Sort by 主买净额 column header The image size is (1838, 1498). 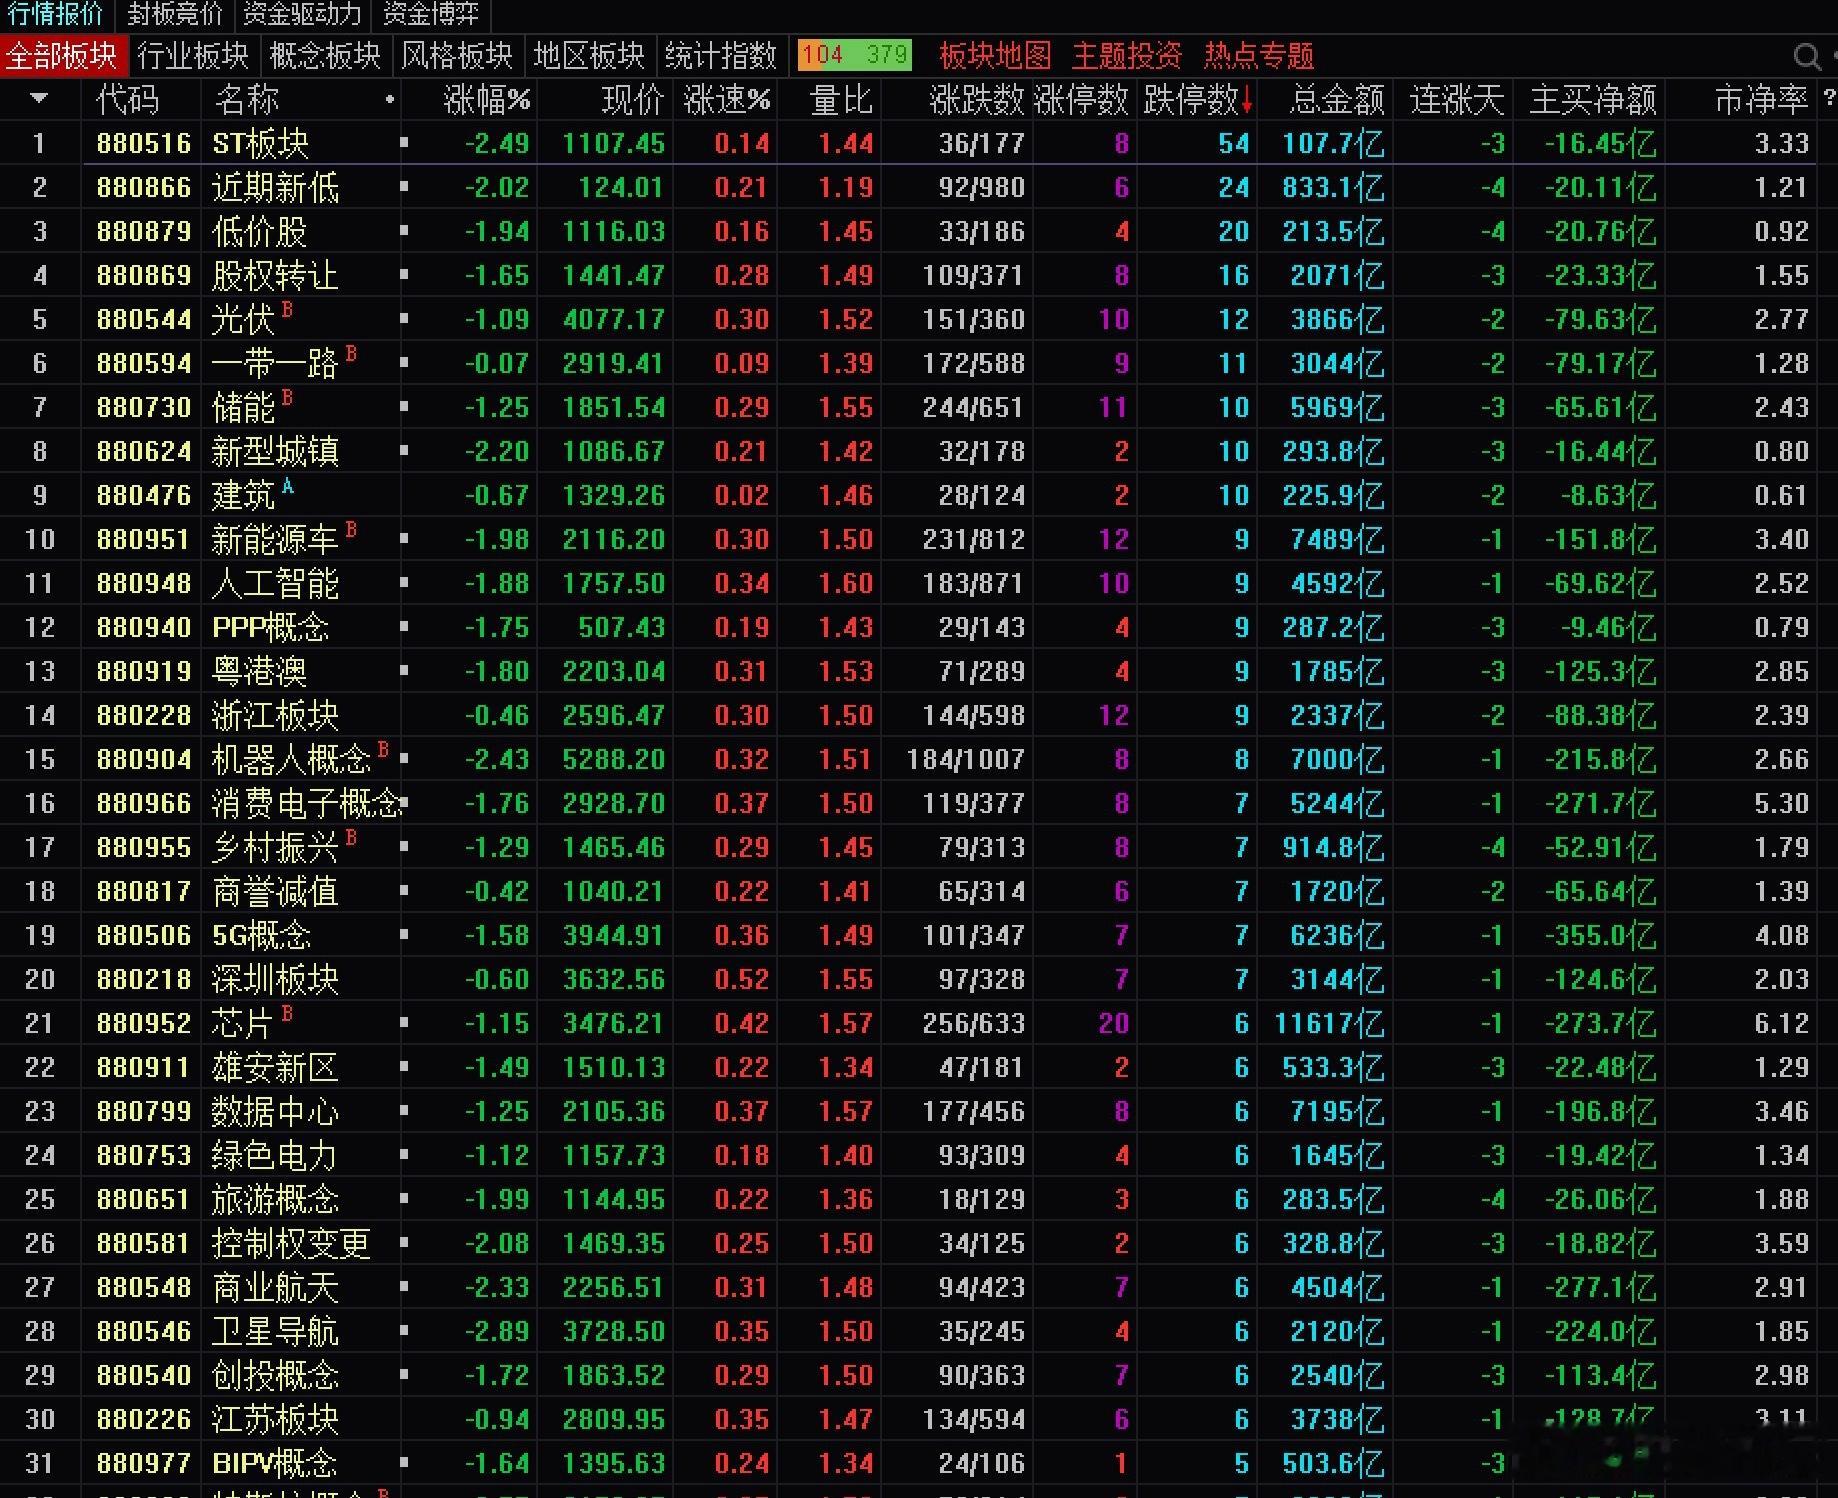tap(1593, 99)
